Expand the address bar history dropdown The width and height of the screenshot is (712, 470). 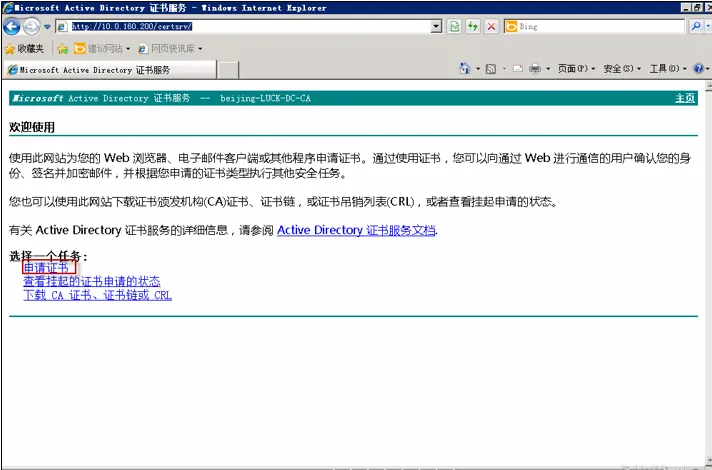coord(436,26)
